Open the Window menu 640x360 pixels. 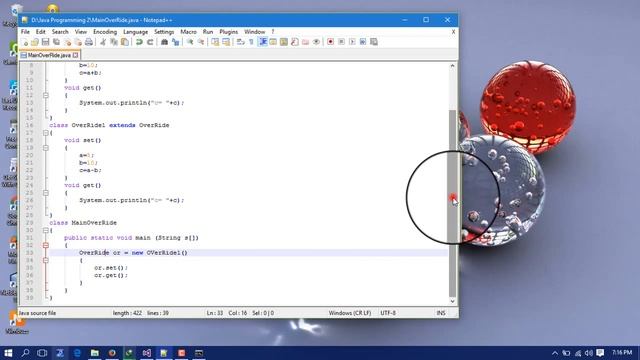pos(254,31)
